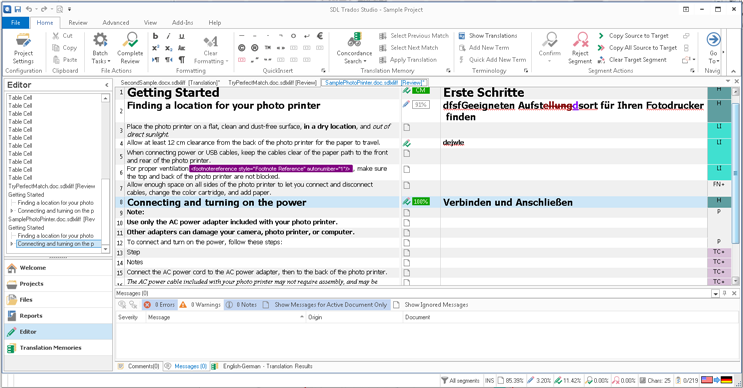Click the Select Previous Match icon
The image size is (743, 388).
[383, 36]
